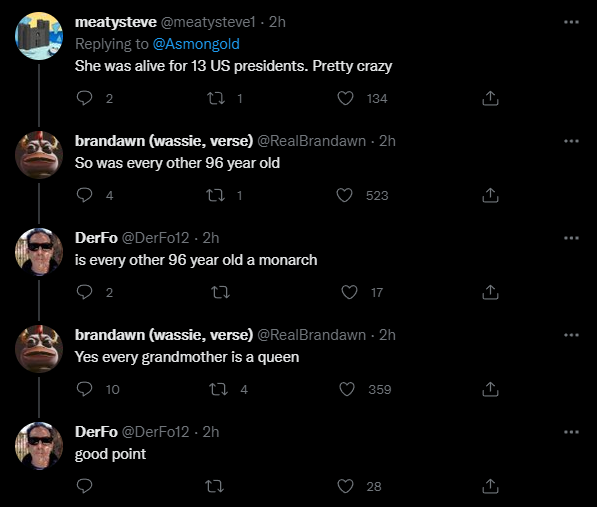Open more menu on "every grandmother is a queen"
Image resolution: width=597 pixels, height=507 pixels.
(571, 335)
